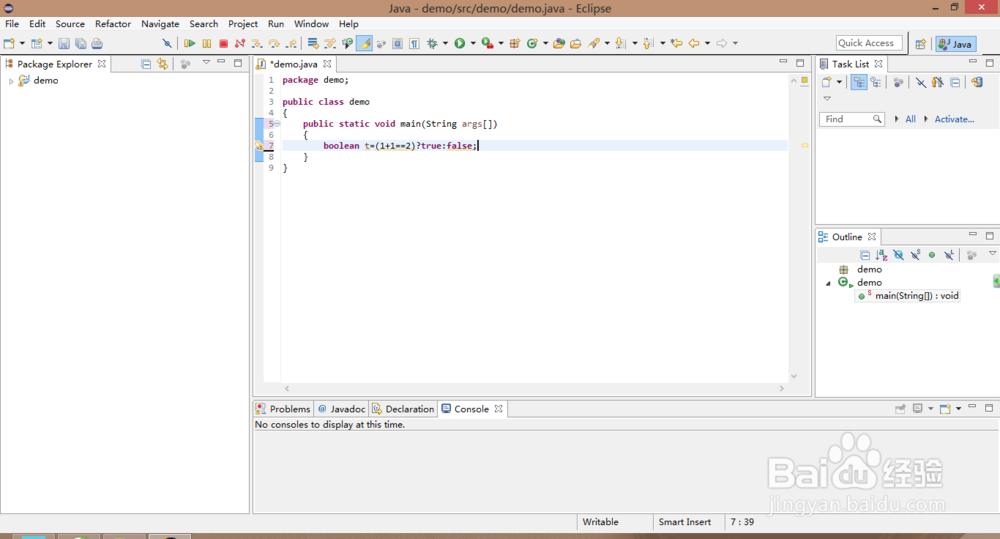Open Package Explorer view menu triangle
Viewport: 1000px width, 539px height.
(x=206, y=63)
